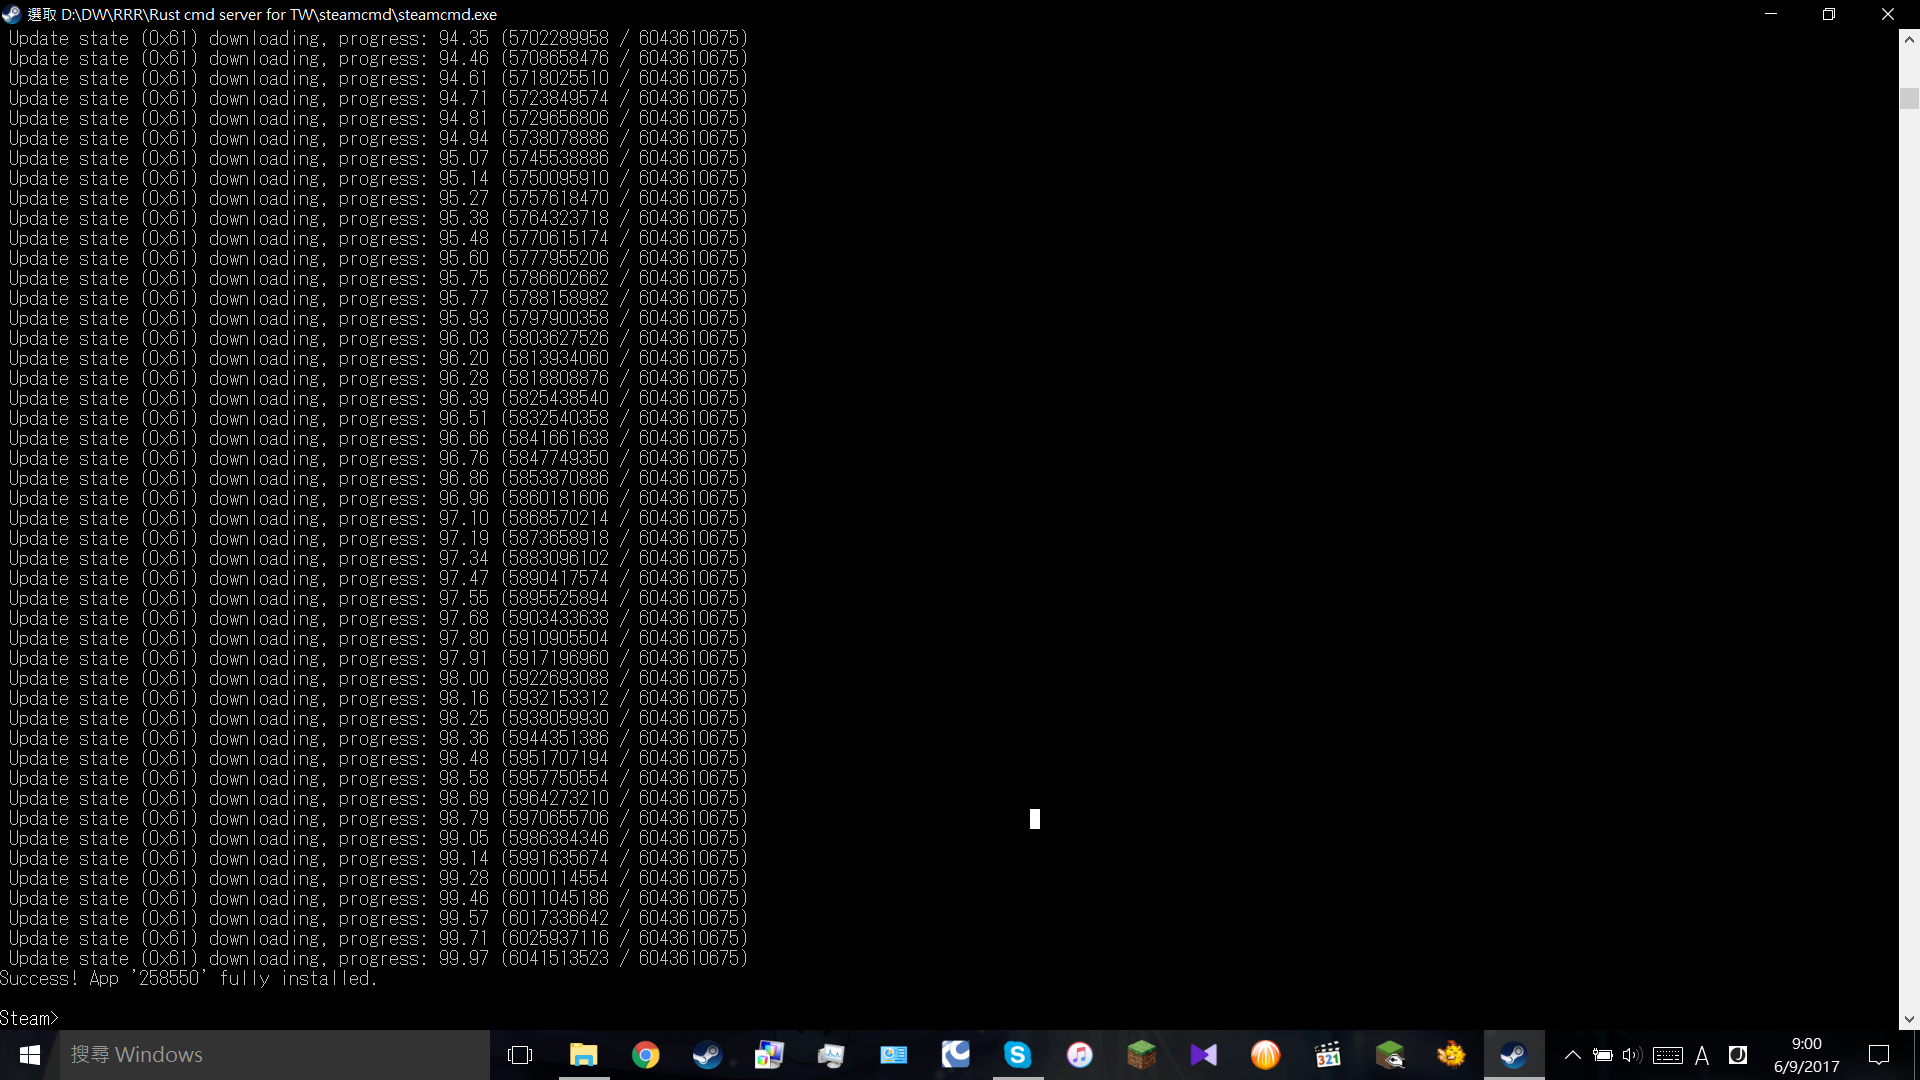1920x1080 pixels.
Task: Open Media Player Classic 321 icon
Action: tap(1327, 1055)
